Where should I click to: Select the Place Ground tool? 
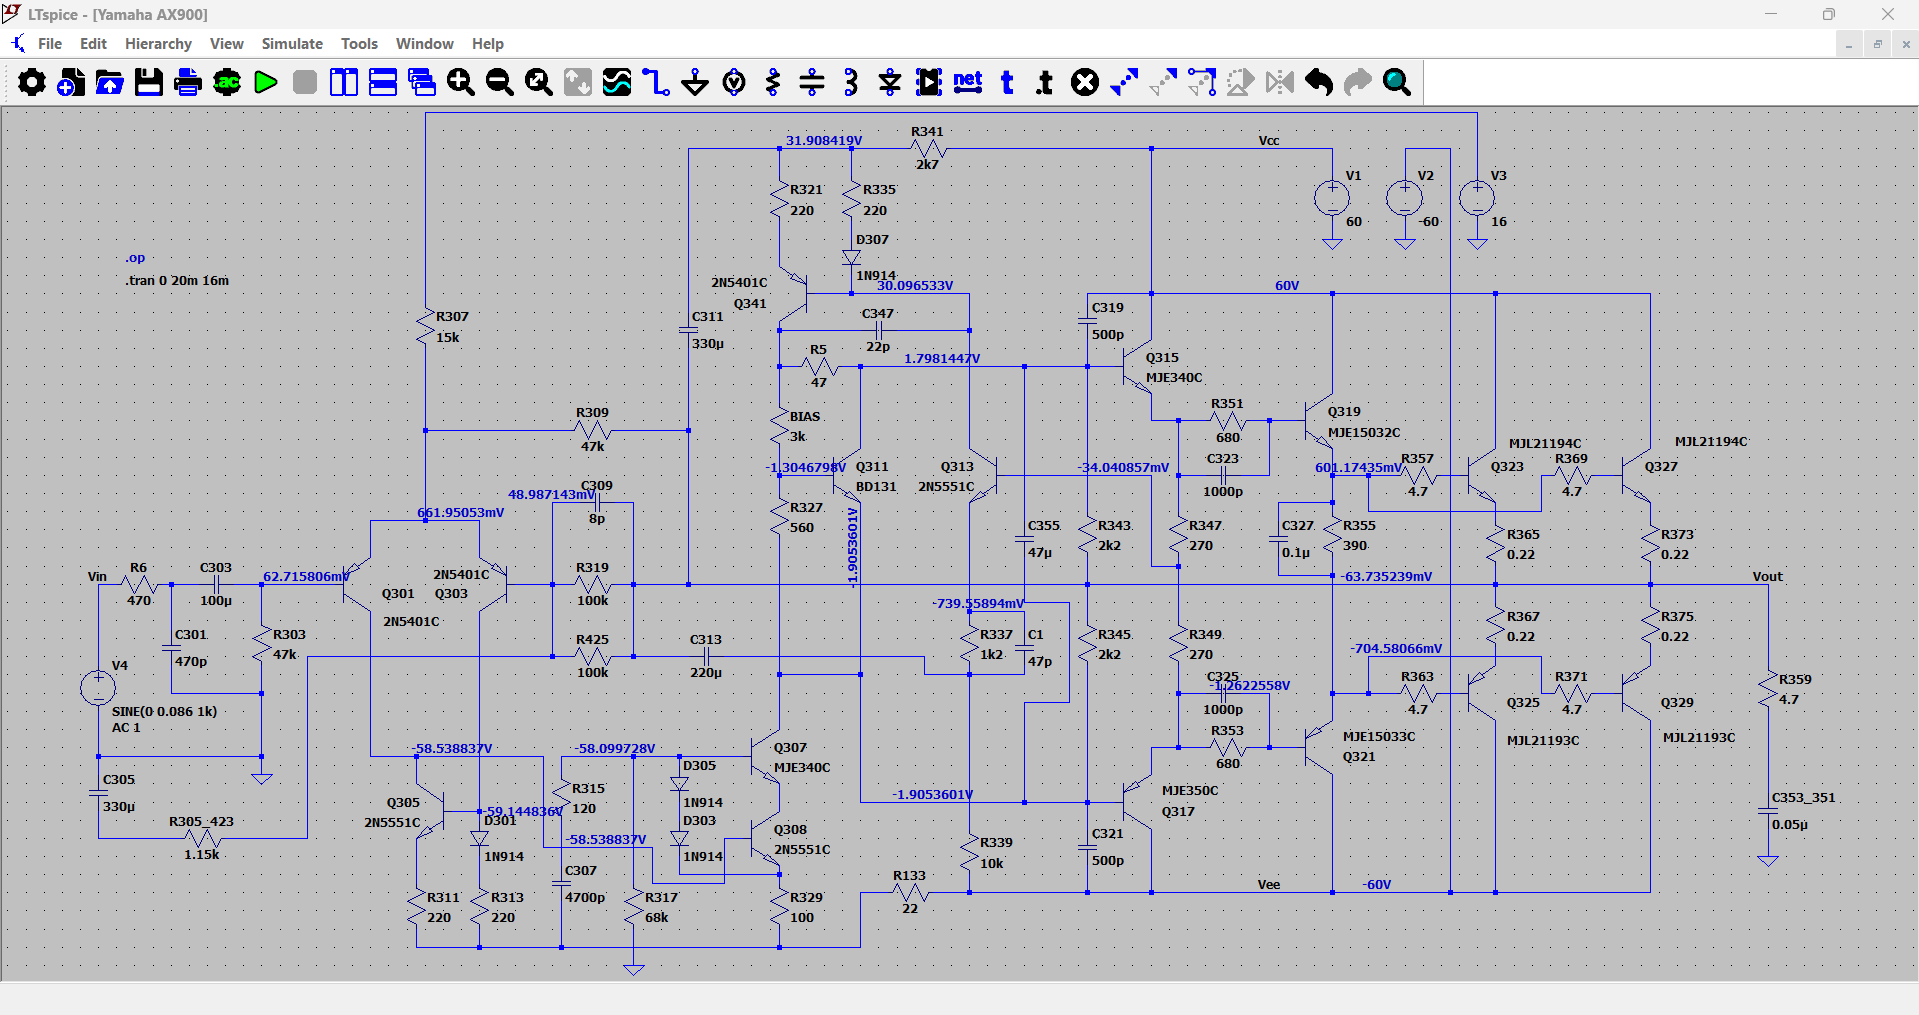(695, 82)
